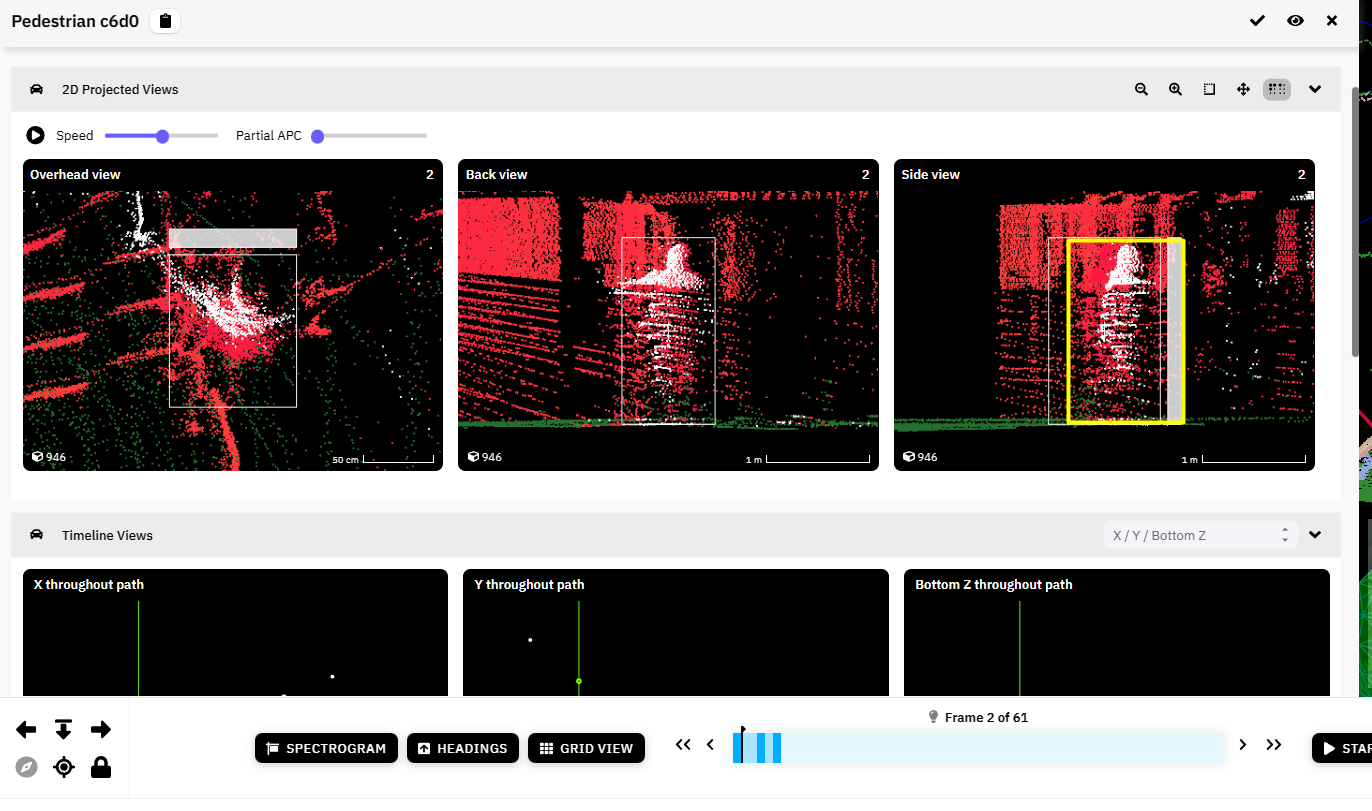
Task: Click the point count icon in Overhead view
Action: pos(37,457)
